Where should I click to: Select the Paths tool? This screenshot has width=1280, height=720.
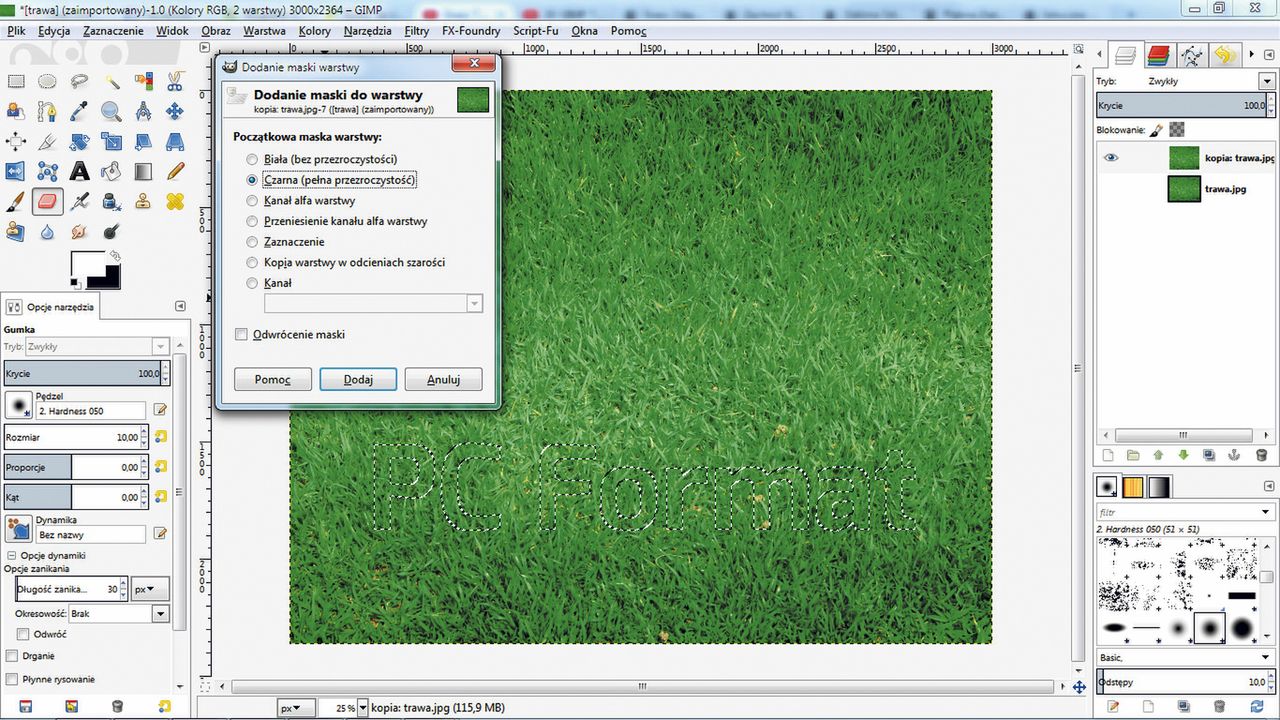pos(47,112)
